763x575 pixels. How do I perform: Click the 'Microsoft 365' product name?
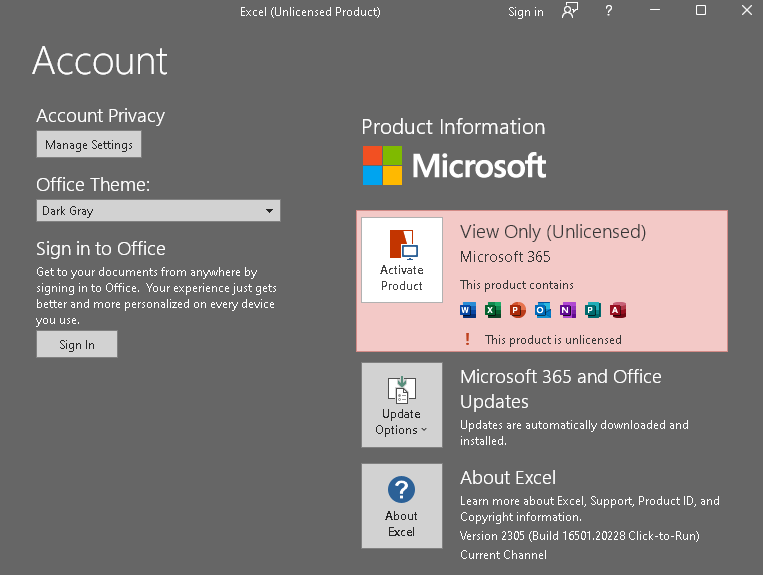pyautogui.click(x=505, y=257)
